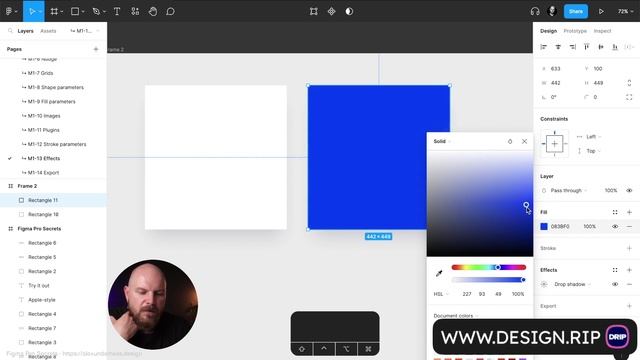Select the Comment tool
This screenshot has width=640, height=360.
(170, 11)
